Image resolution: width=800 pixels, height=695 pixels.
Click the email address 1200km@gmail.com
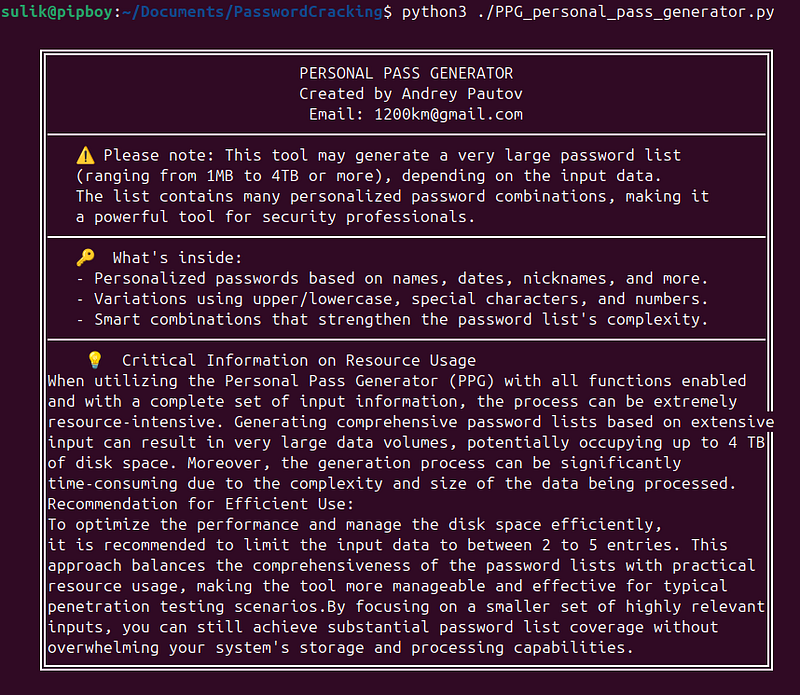(448, 114)
